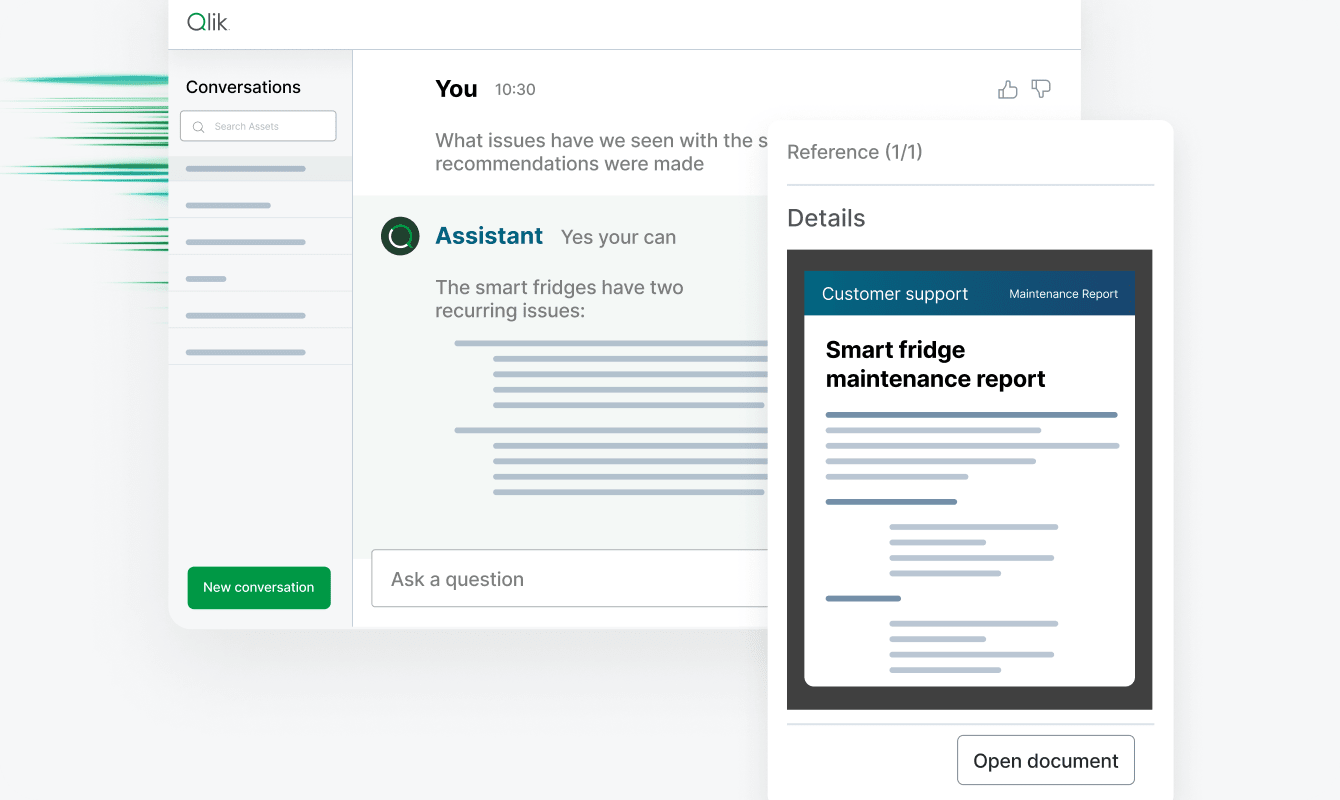
Task: Click the Assistant avatar icon
Action: point(400,237)
